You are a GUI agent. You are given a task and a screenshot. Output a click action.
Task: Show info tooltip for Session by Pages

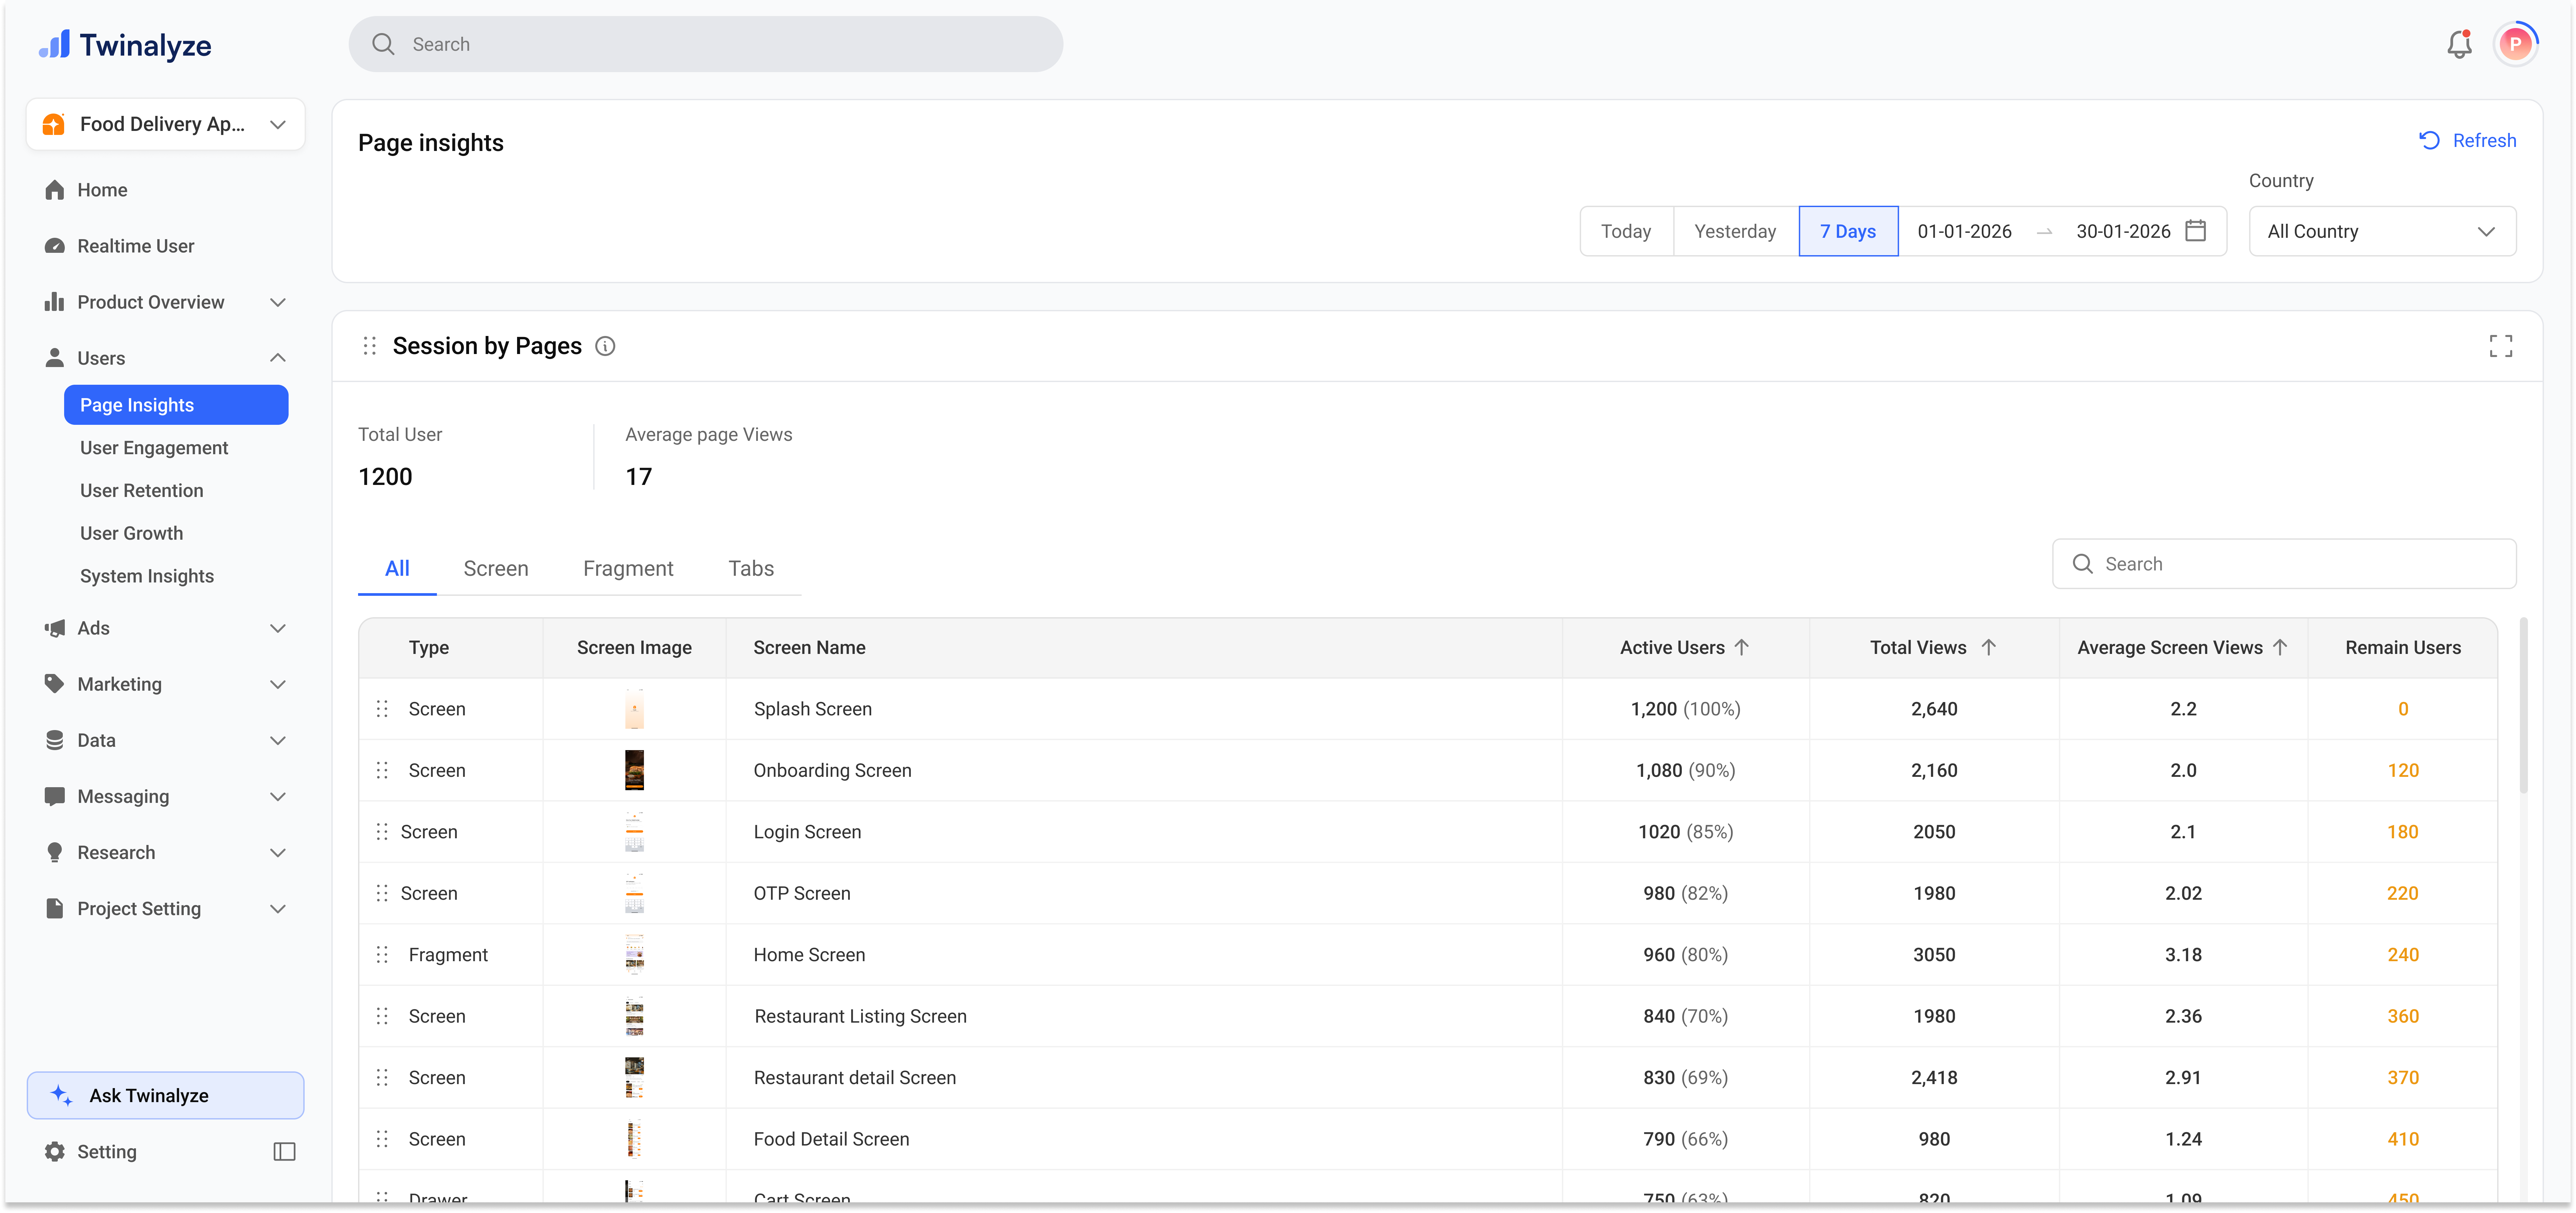pos(605,346)
